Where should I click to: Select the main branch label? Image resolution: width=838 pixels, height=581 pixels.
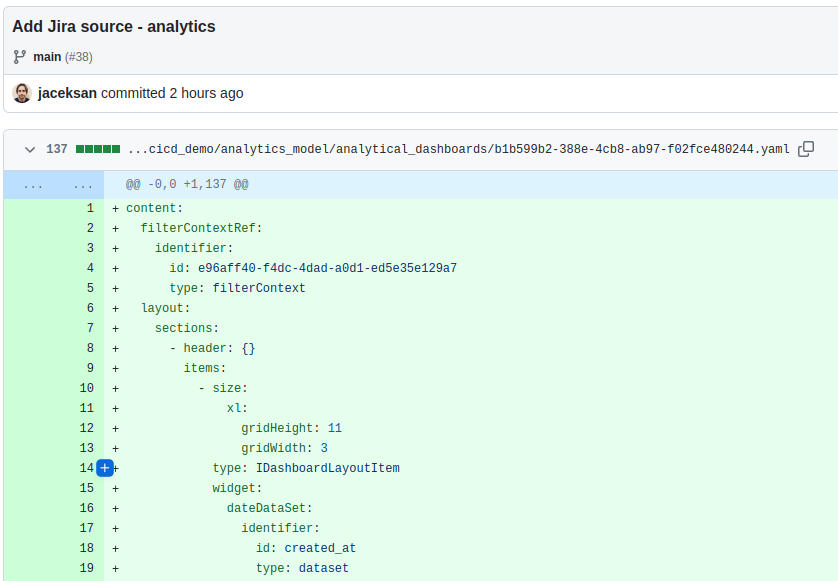click(x=46, y=57)
